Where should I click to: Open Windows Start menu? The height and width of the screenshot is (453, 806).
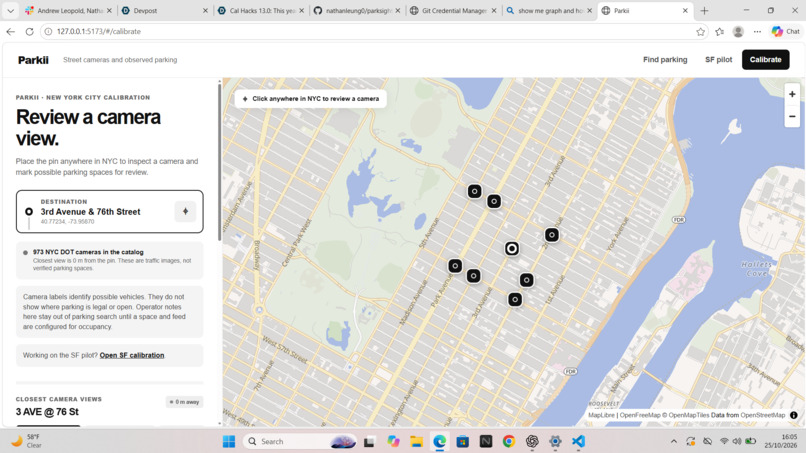click(229, 441)
